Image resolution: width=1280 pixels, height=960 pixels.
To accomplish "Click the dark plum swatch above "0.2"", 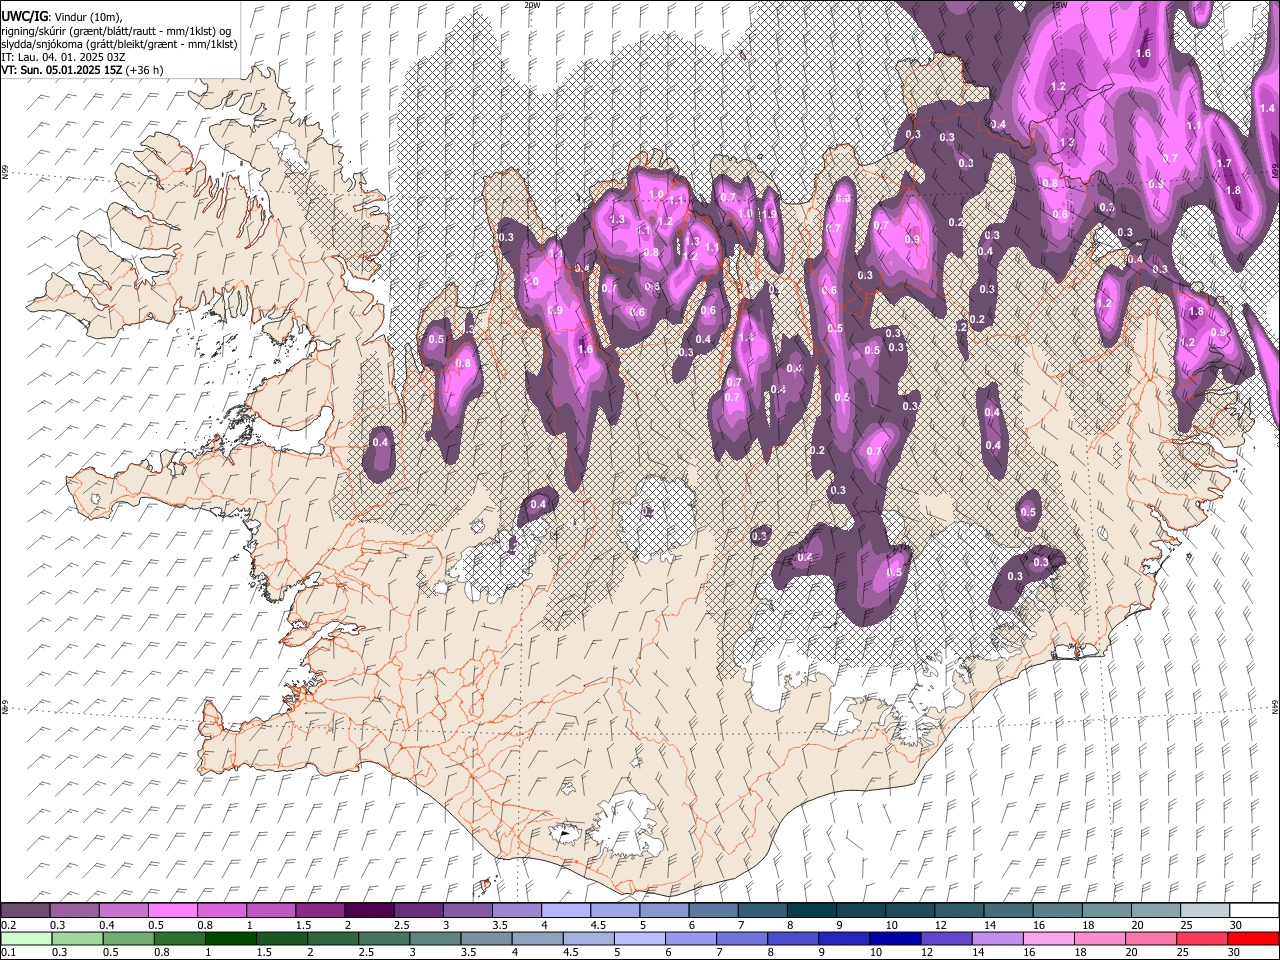I will (25, 910).
